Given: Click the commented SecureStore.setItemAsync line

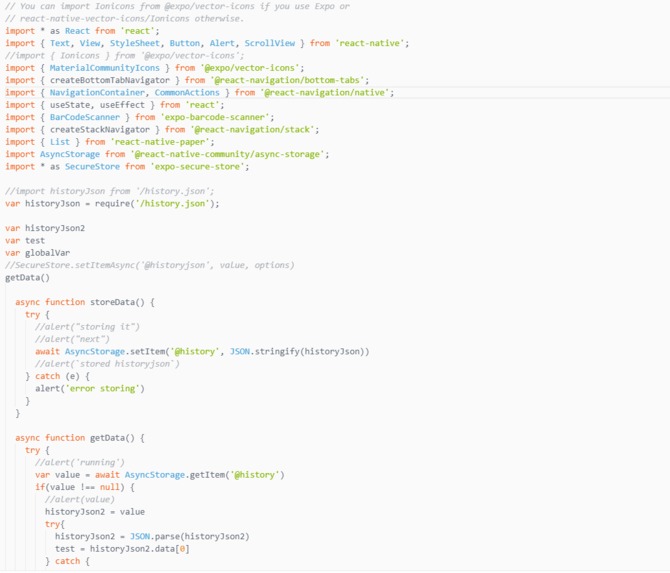Looking at the screenshot, I should pos(150,265).
